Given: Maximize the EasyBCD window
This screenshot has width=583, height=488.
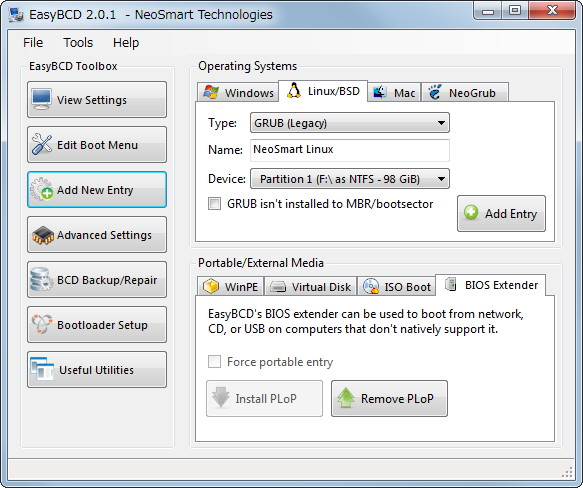Looking at the screenshot, I should click(x=515, y=10).
